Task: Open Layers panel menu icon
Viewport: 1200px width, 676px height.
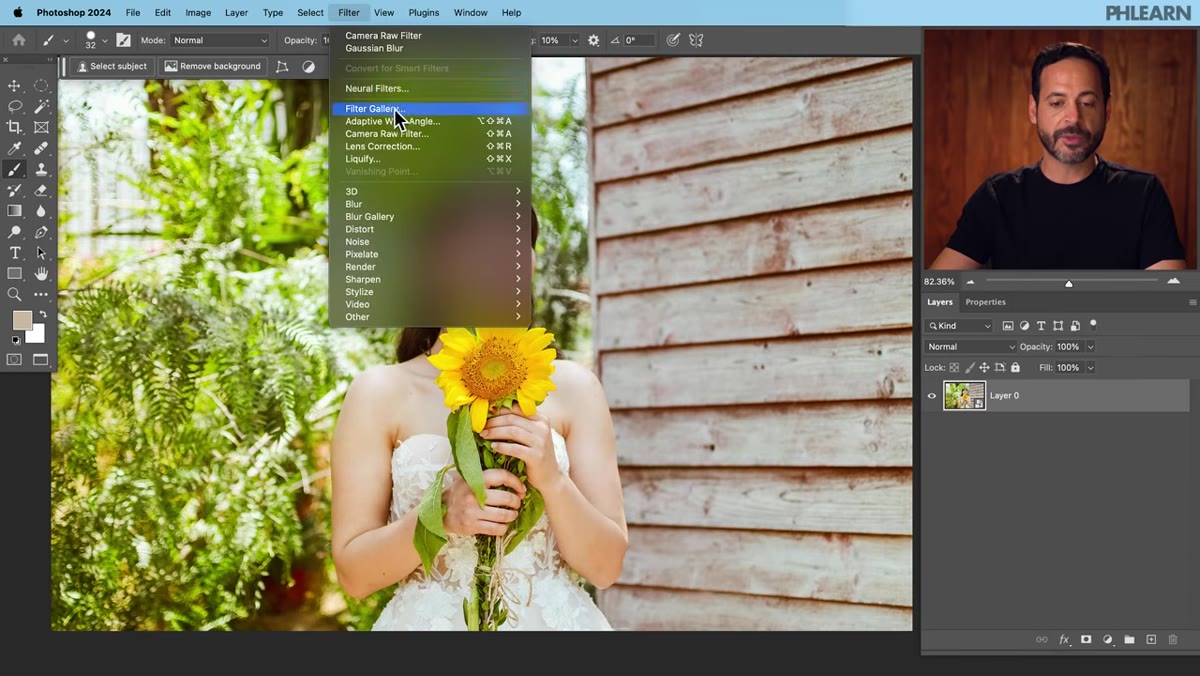Action: point(1192,302)
